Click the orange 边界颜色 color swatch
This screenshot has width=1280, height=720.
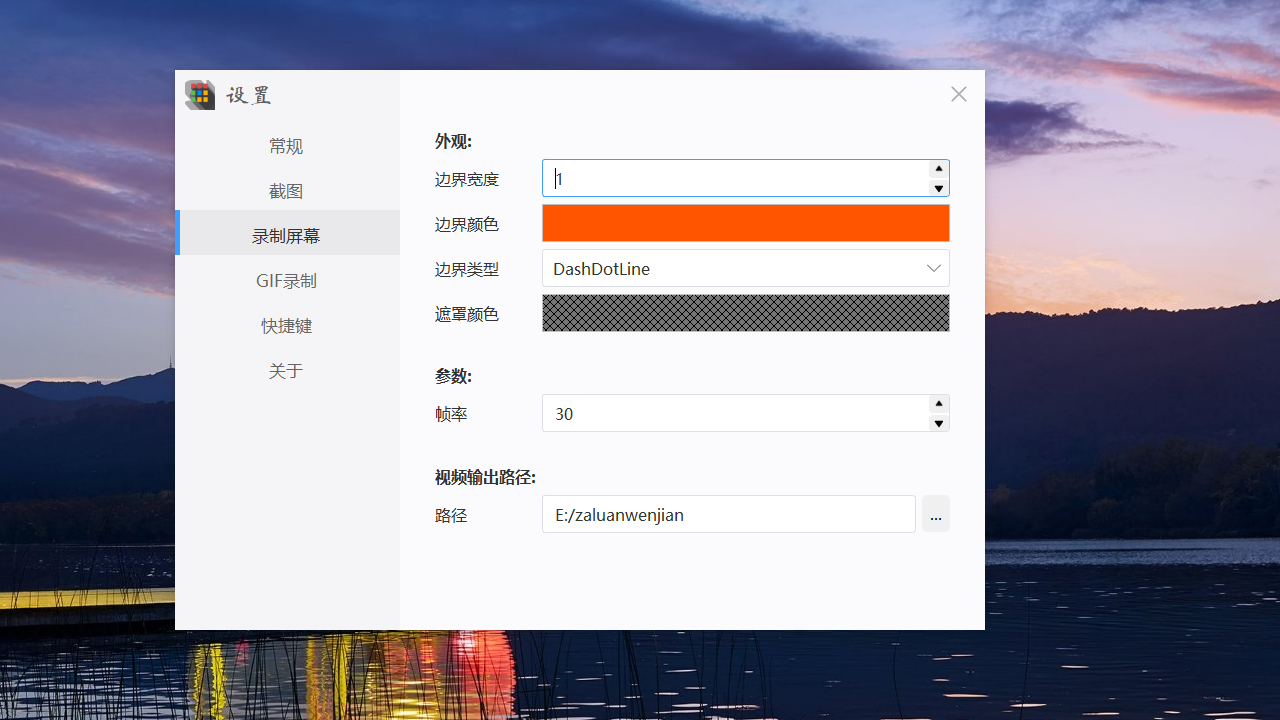(x=745, y=222)
